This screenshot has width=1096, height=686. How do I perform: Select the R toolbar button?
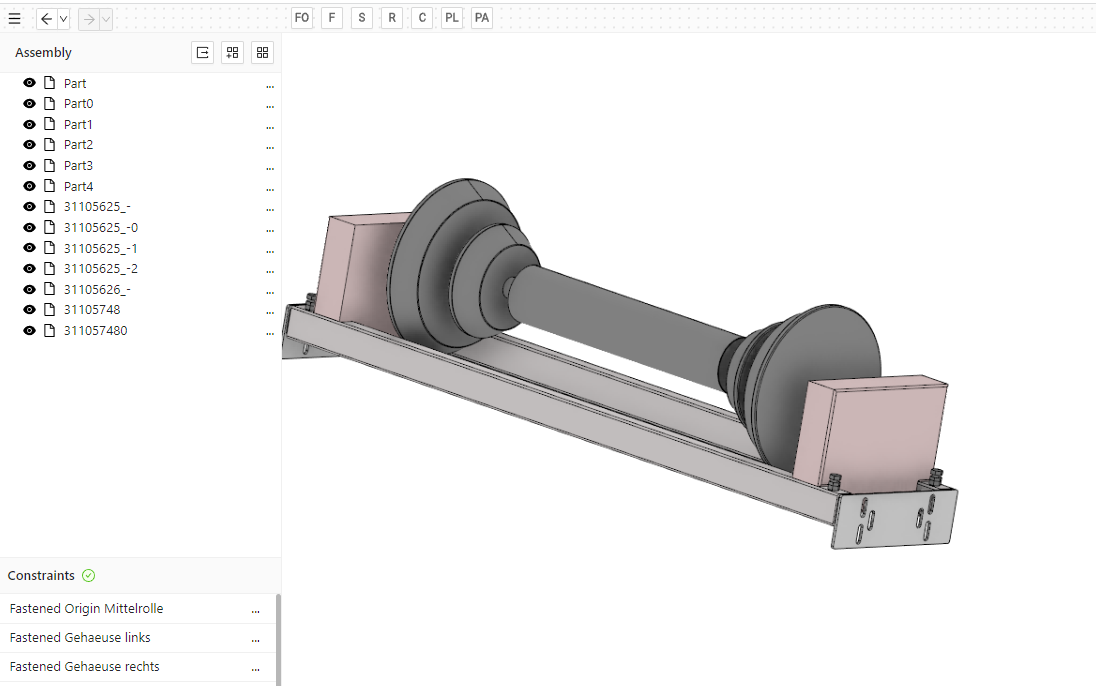click(x=392, y=18)
